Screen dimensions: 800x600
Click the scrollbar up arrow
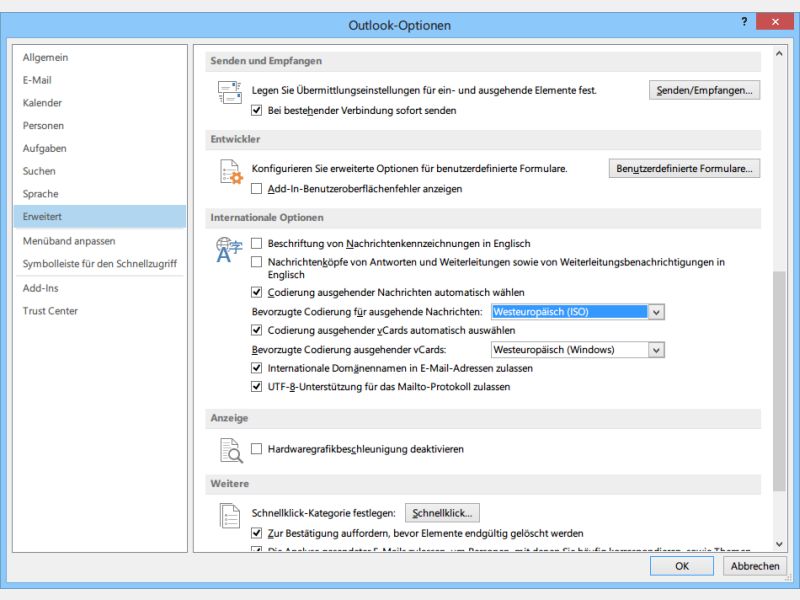[779, 54]
